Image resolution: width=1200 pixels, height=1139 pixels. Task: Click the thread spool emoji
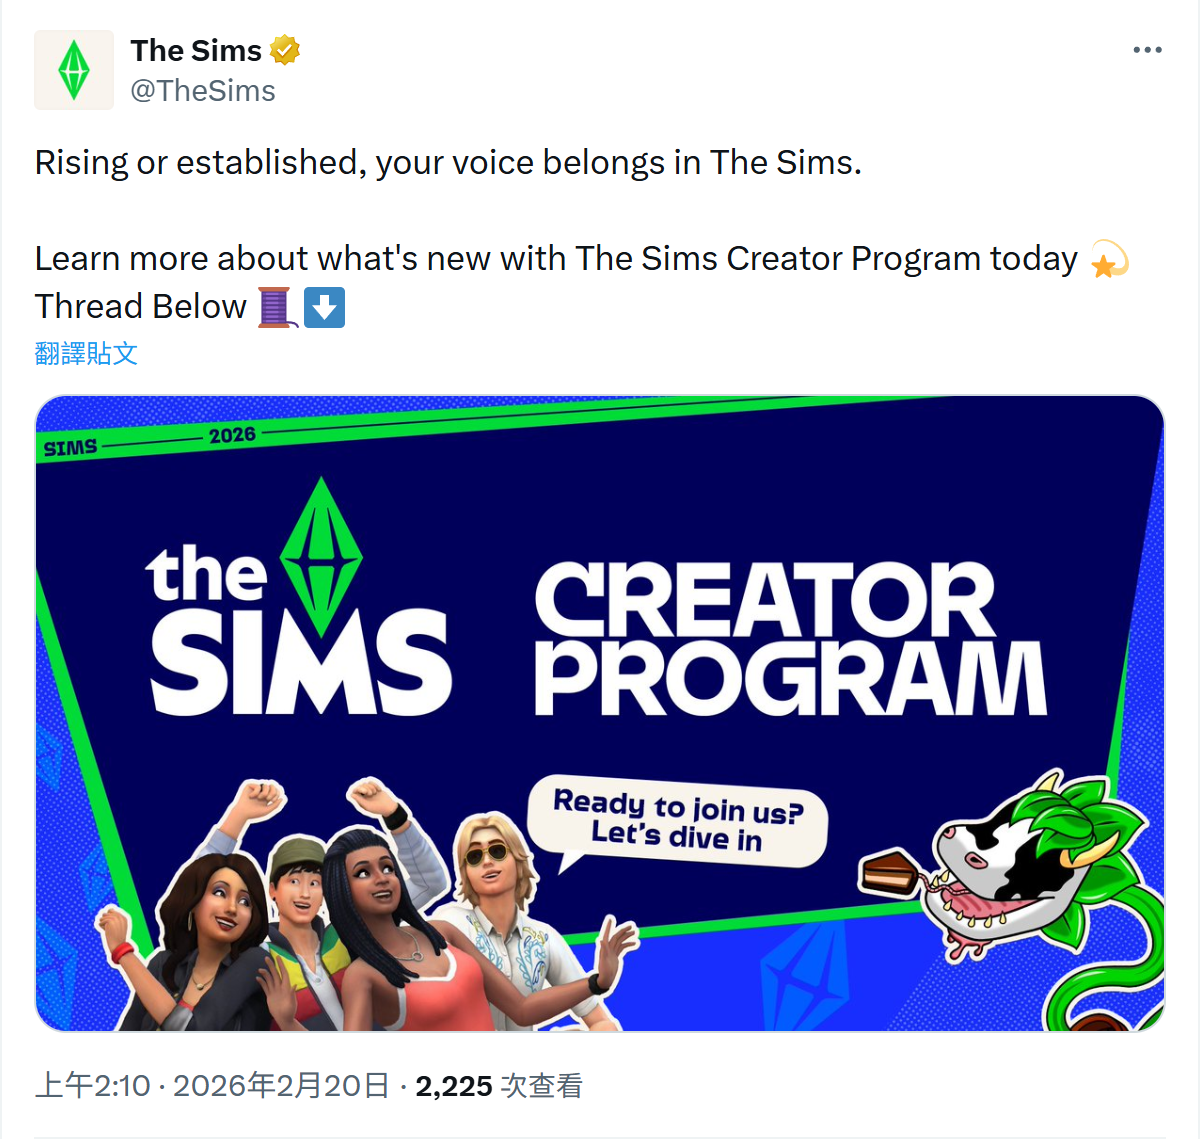276,307
